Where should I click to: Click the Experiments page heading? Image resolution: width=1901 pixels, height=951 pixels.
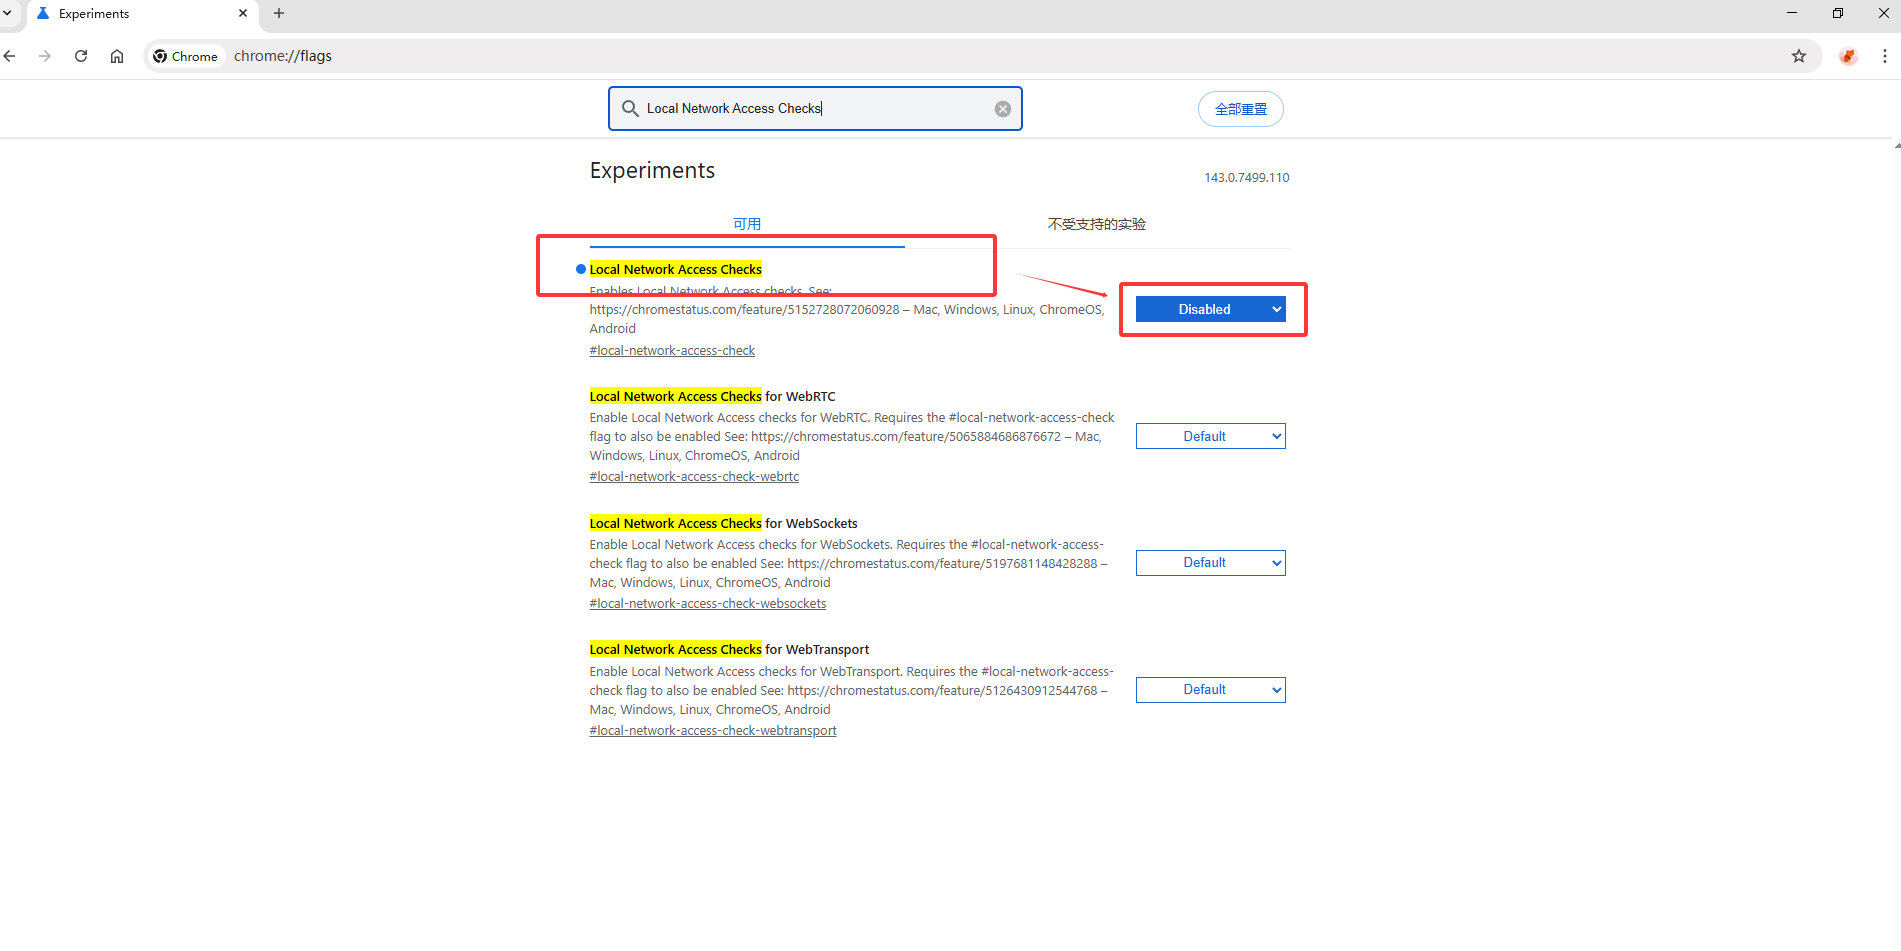coord(652,171)
